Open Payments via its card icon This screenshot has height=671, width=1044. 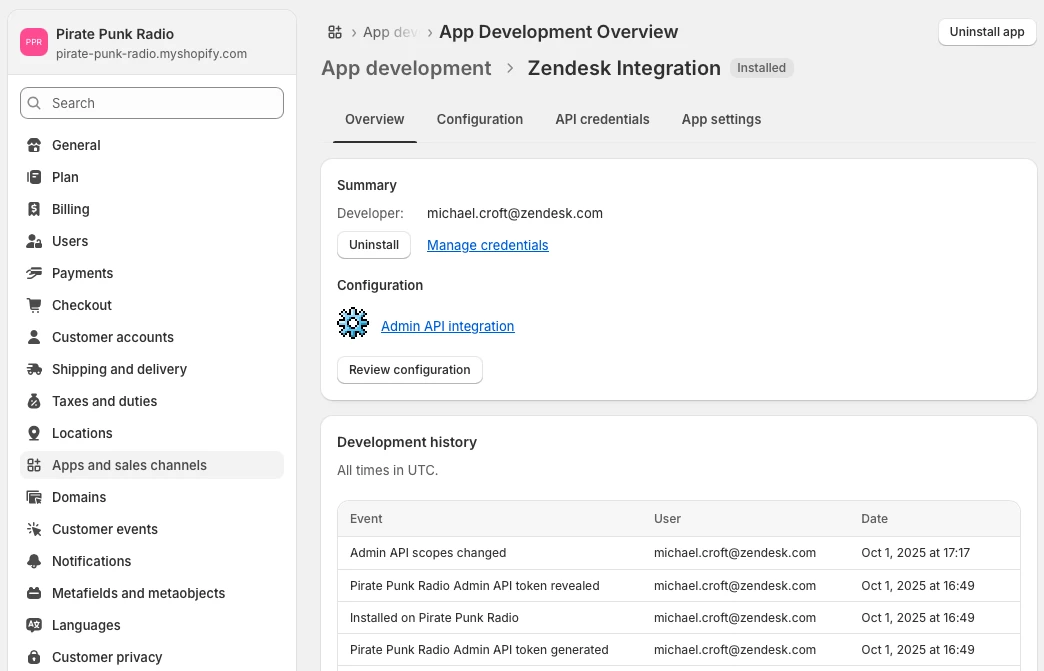click(34, 273)
